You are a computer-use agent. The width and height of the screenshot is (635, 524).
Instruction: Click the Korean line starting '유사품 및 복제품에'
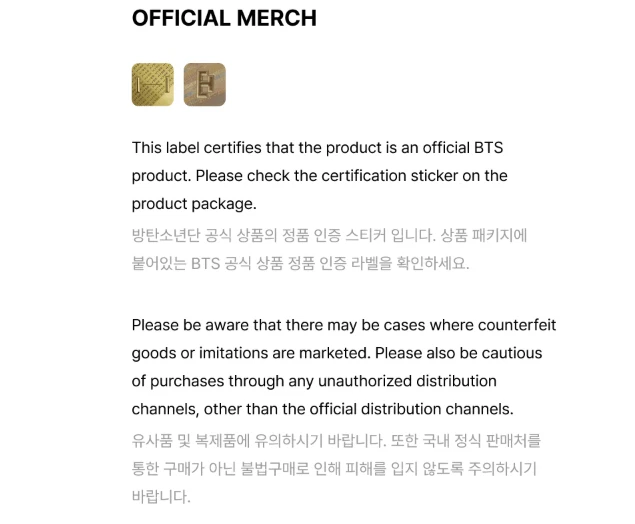coord(336,441)
